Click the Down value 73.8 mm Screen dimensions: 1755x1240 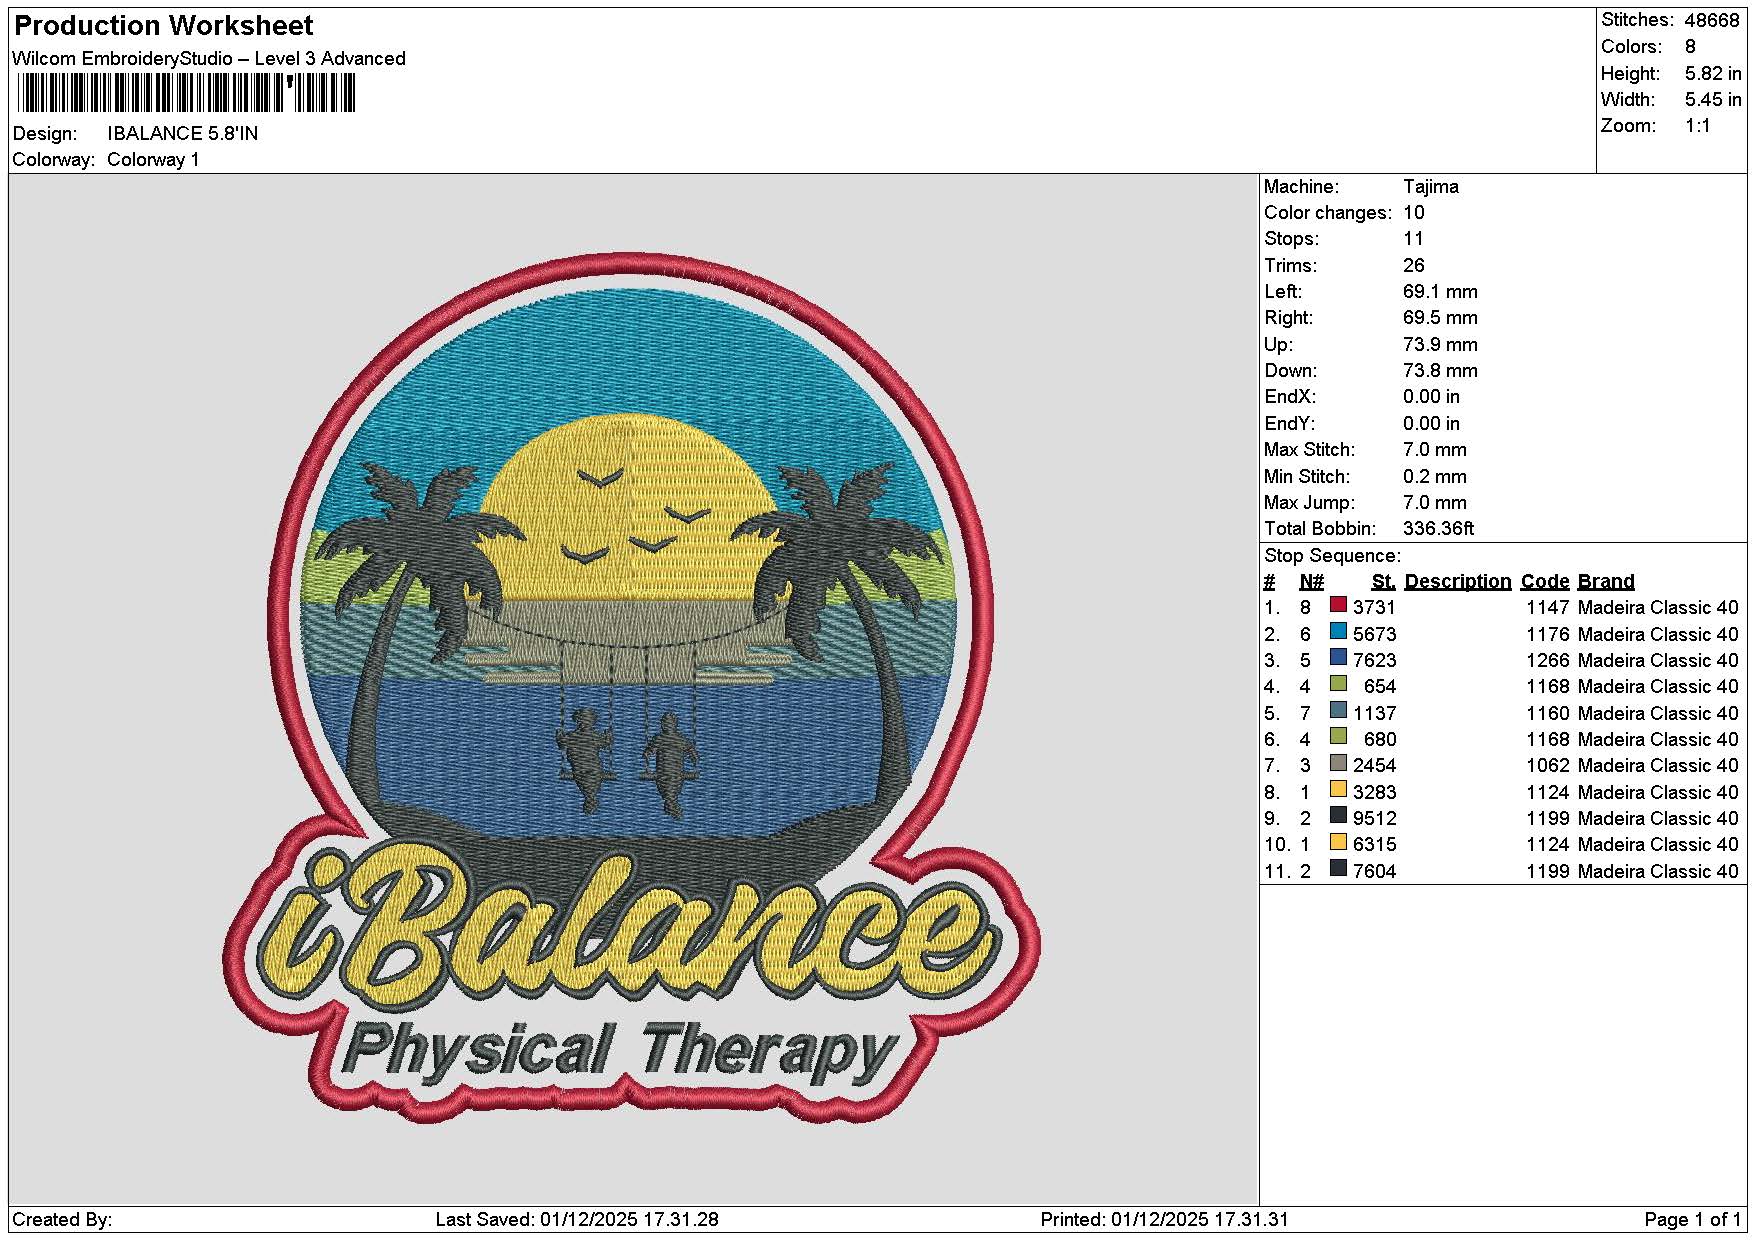point(1440,371)
